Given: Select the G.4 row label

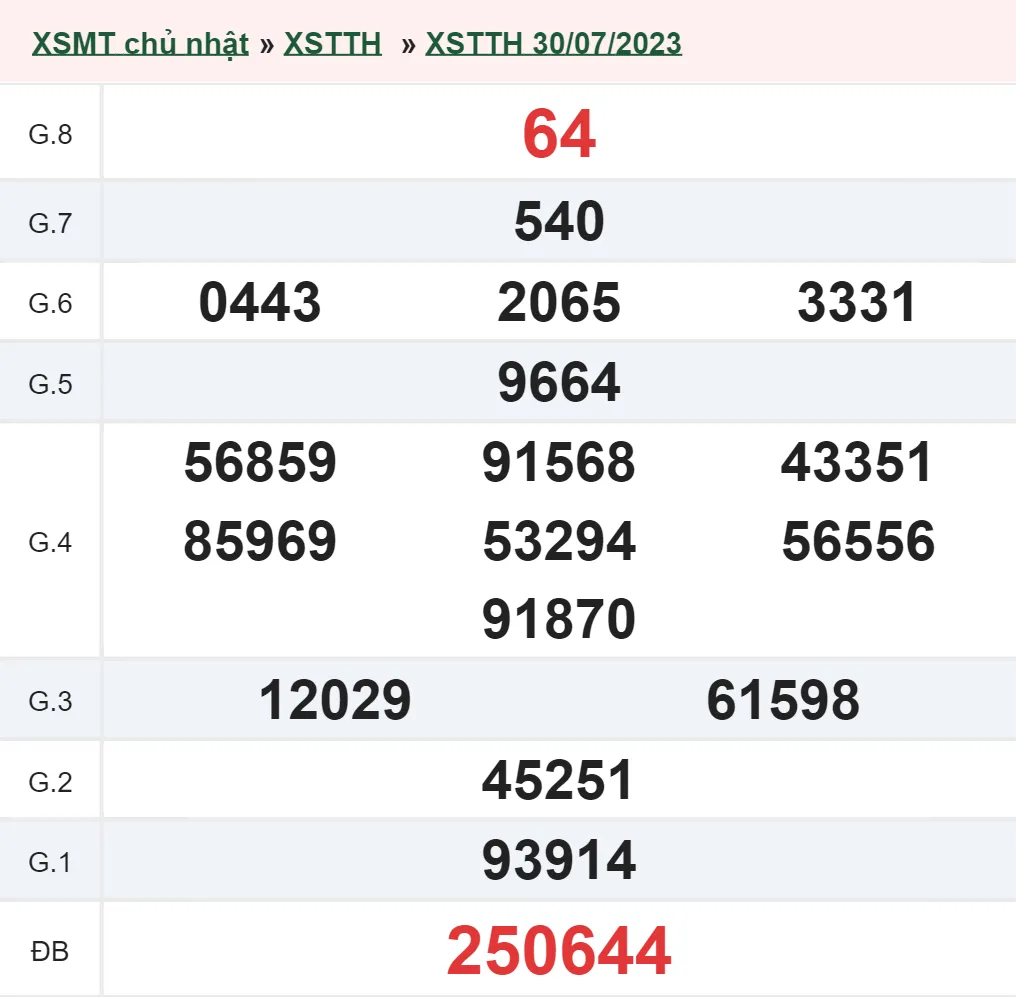Looking at the screenshot, I should coord(50,541).
